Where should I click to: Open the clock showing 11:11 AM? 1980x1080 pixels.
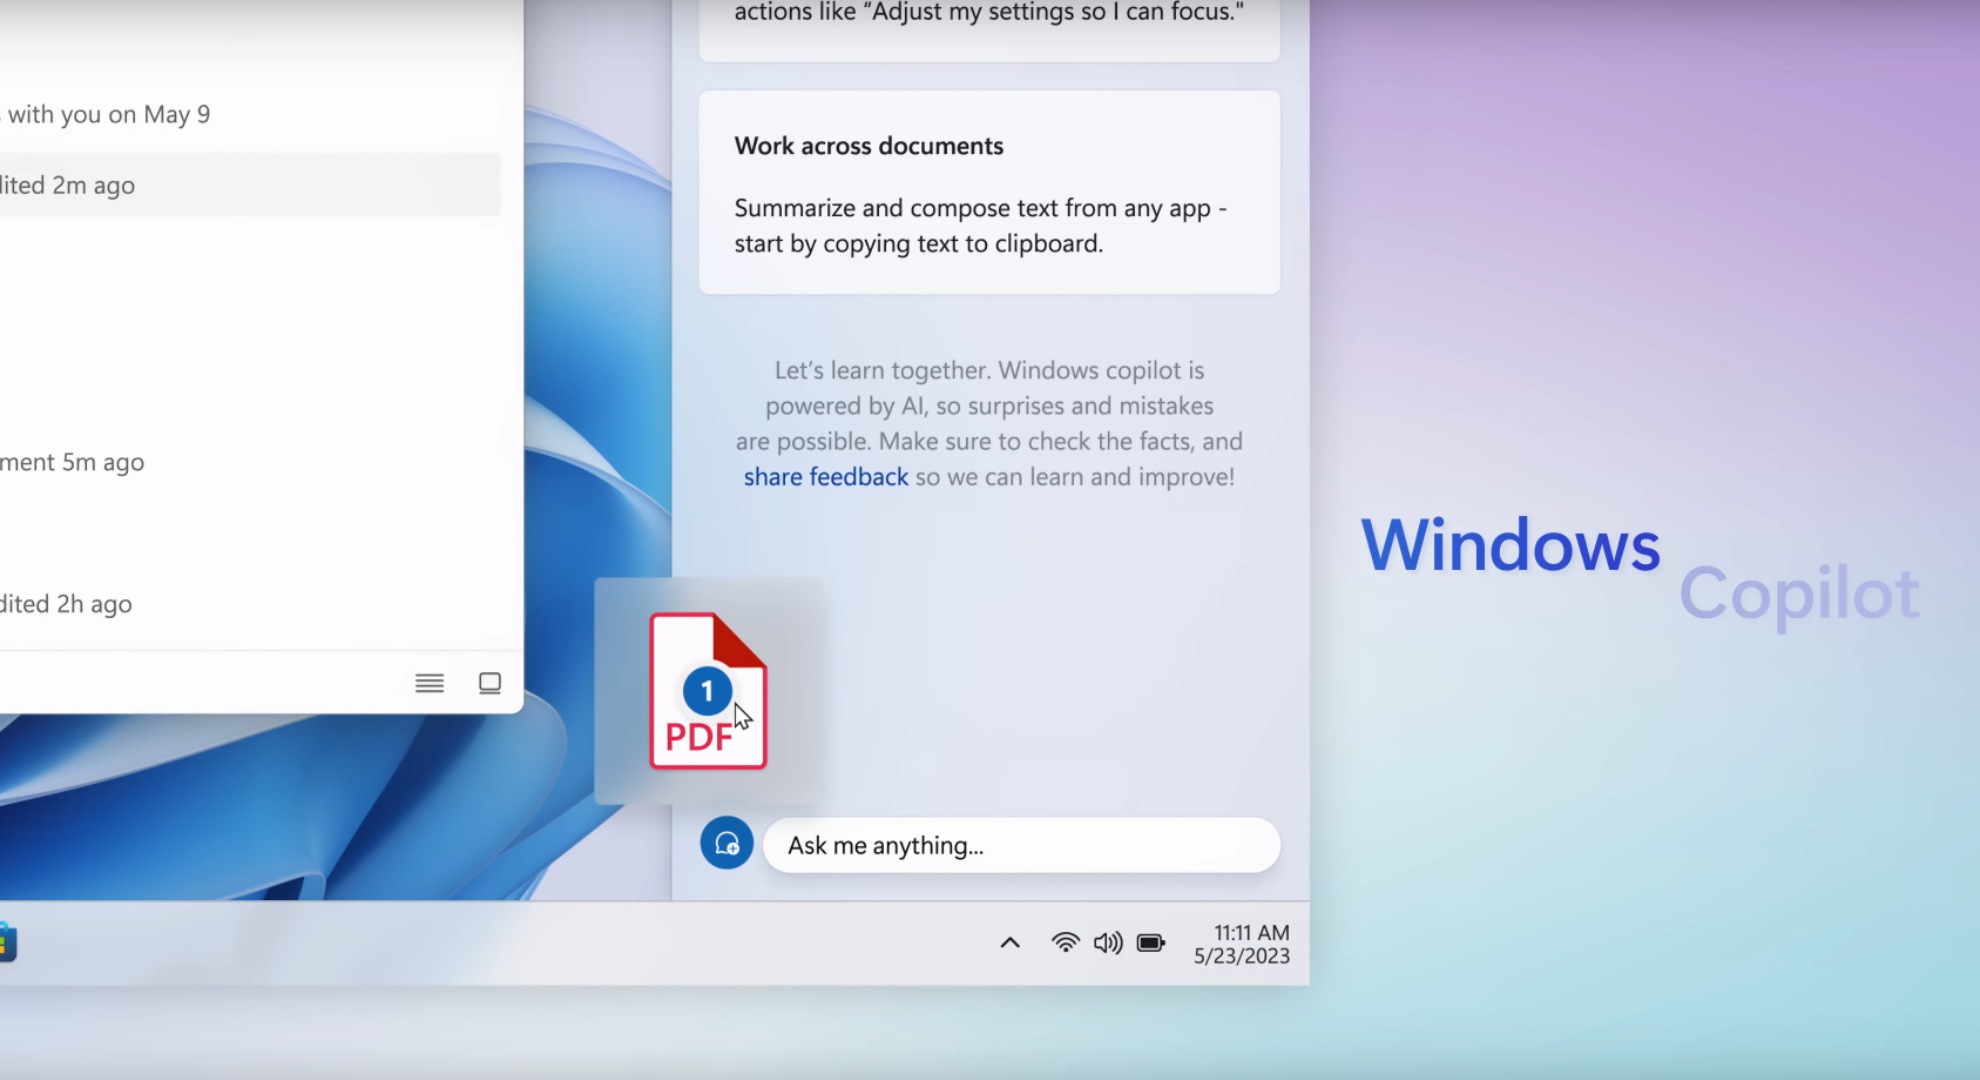(x=1242, y=944)
